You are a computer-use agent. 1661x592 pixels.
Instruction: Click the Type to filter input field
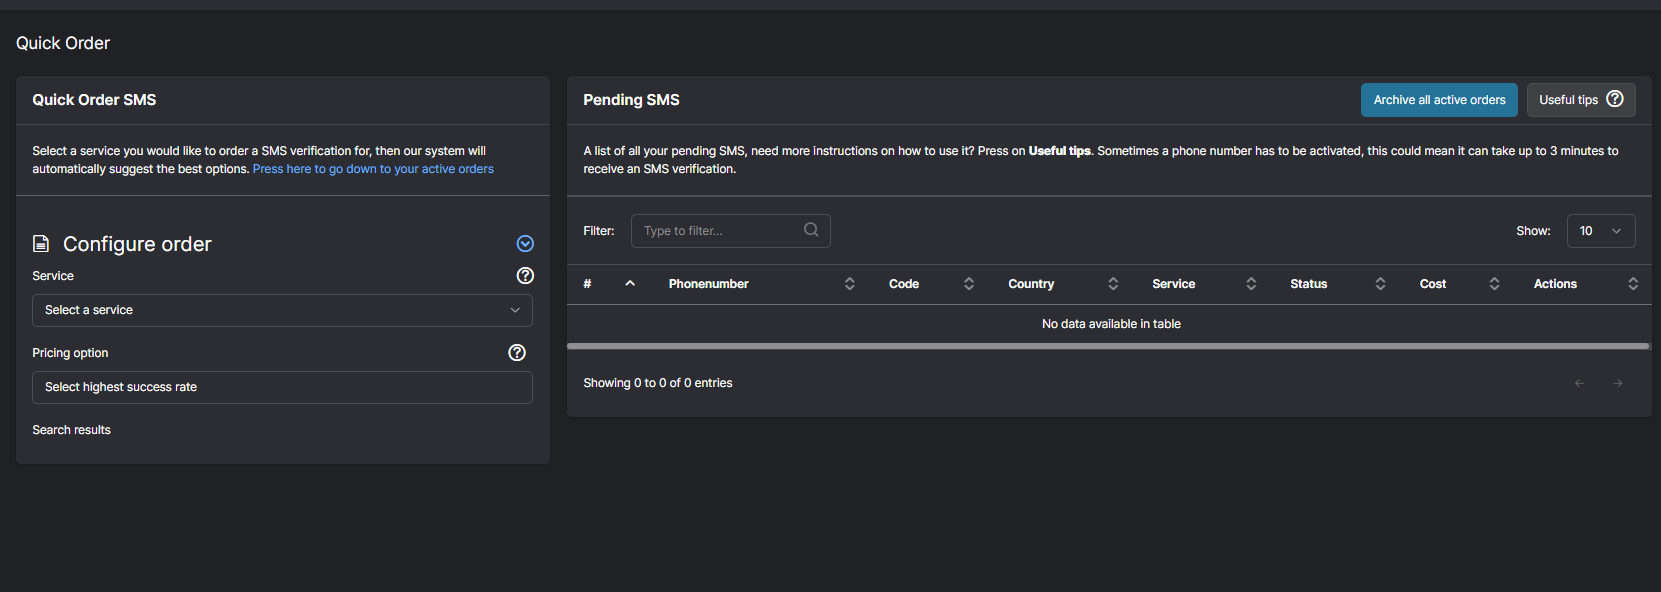point(720,231)
